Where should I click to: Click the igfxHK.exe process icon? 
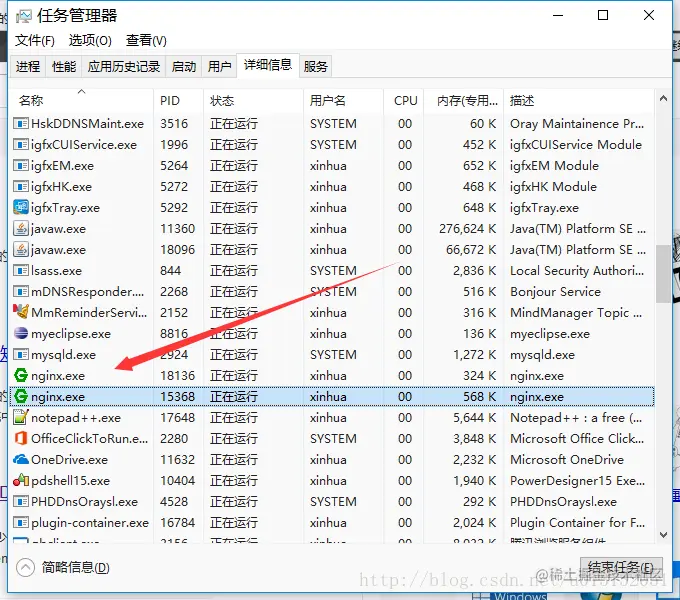coord(21,186)
